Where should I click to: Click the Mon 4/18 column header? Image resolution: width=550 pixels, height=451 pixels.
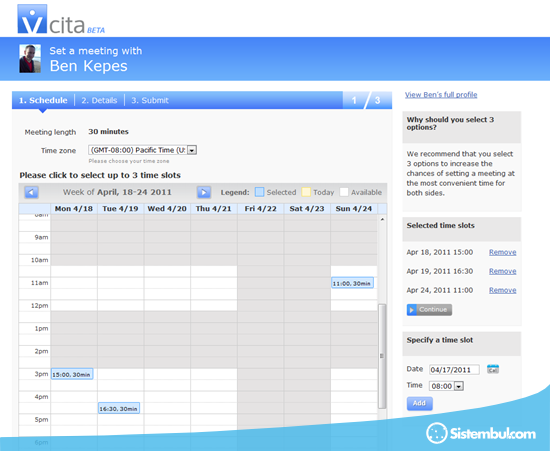click(x=74, y=209)
